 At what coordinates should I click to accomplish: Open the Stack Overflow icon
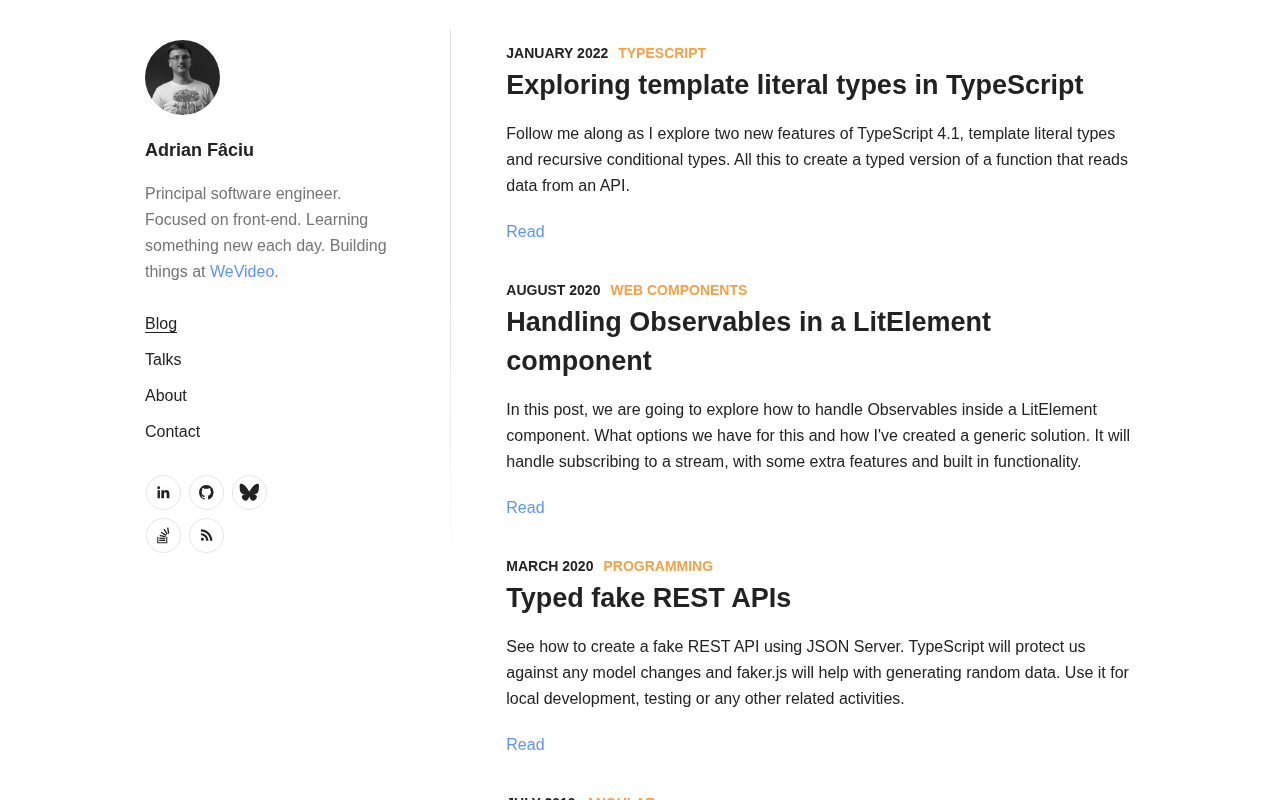click(x=163, y=535)
